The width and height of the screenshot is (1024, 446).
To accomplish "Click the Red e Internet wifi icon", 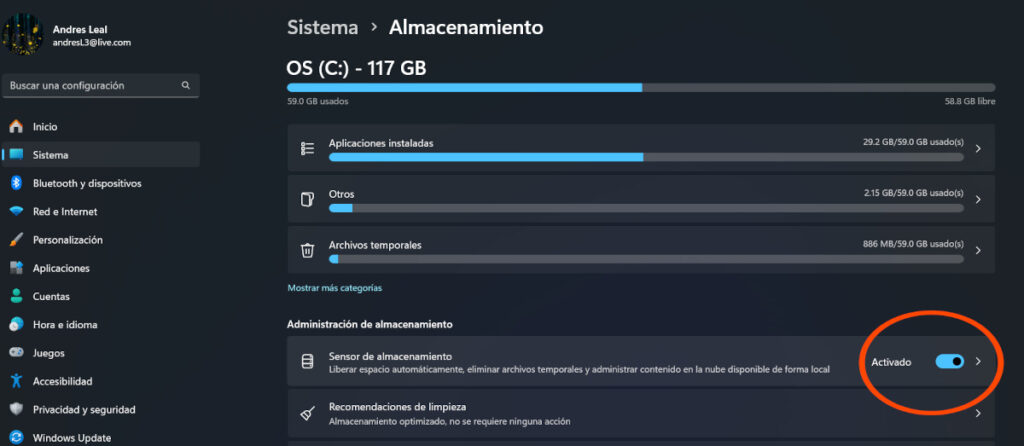I will pos(16,212).
